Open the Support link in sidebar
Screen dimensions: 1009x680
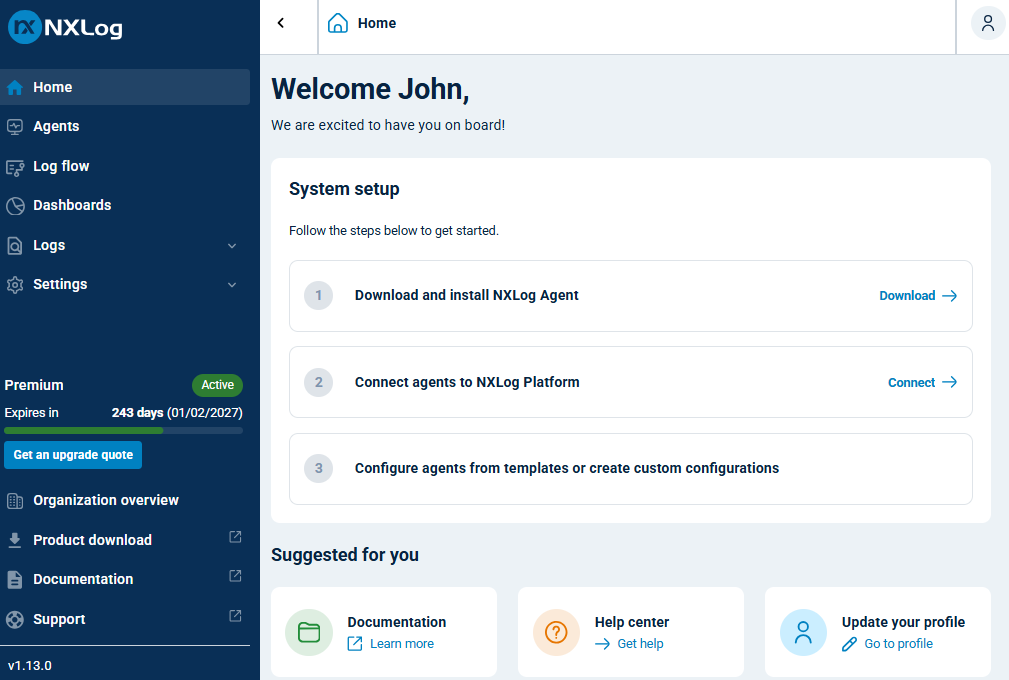pyautogui.click(x=125, y=620)
